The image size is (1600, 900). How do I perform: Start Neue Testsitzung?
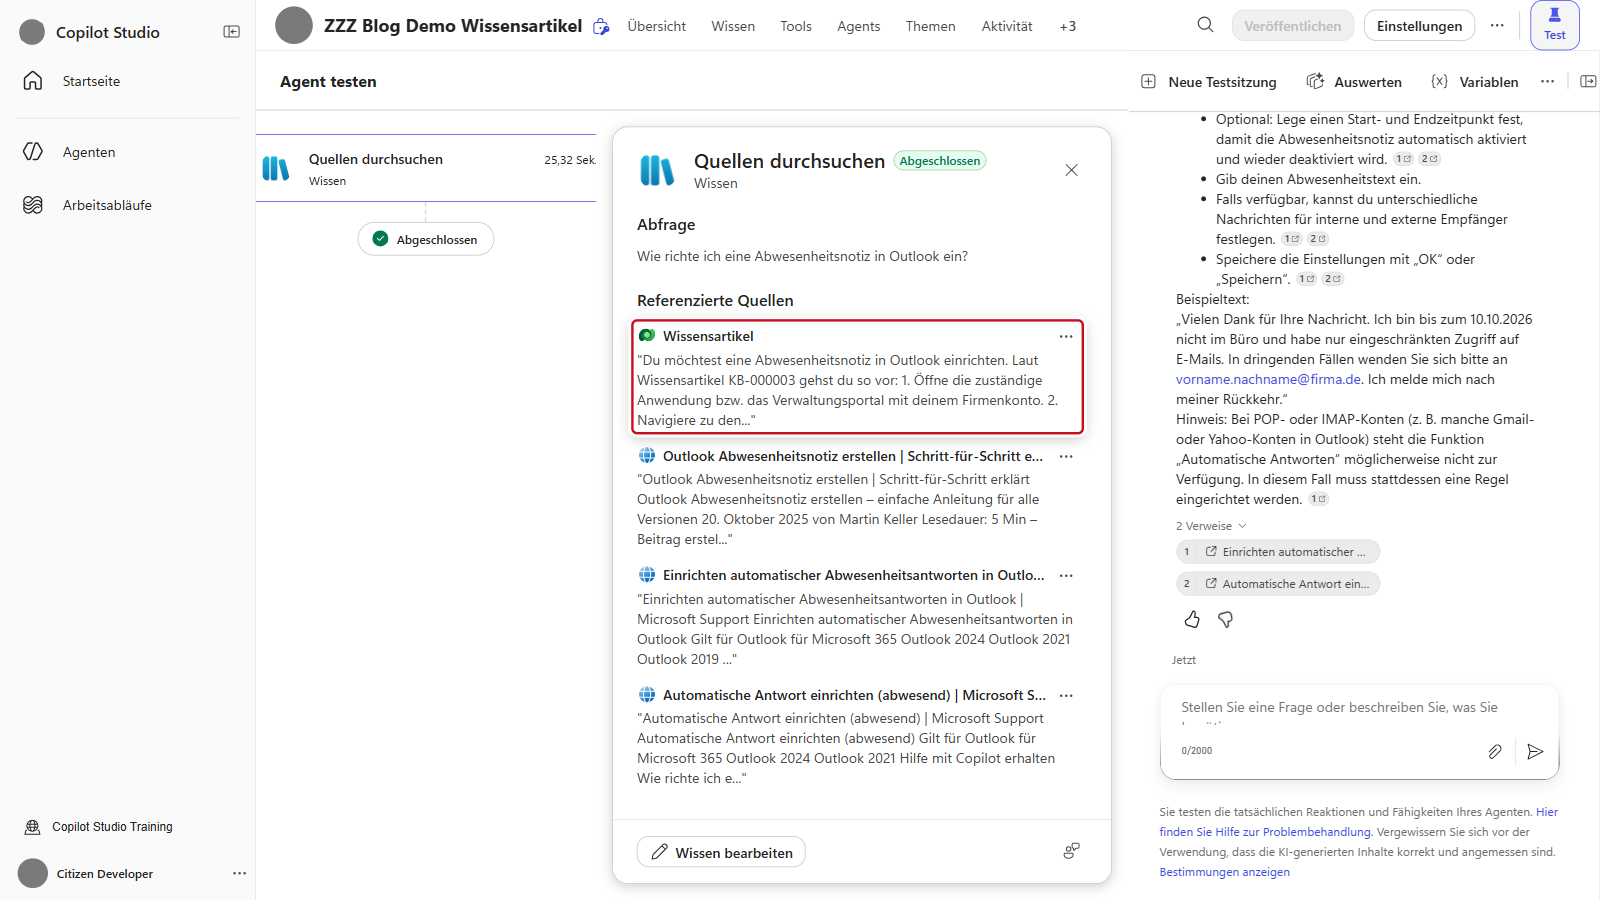1209,82
